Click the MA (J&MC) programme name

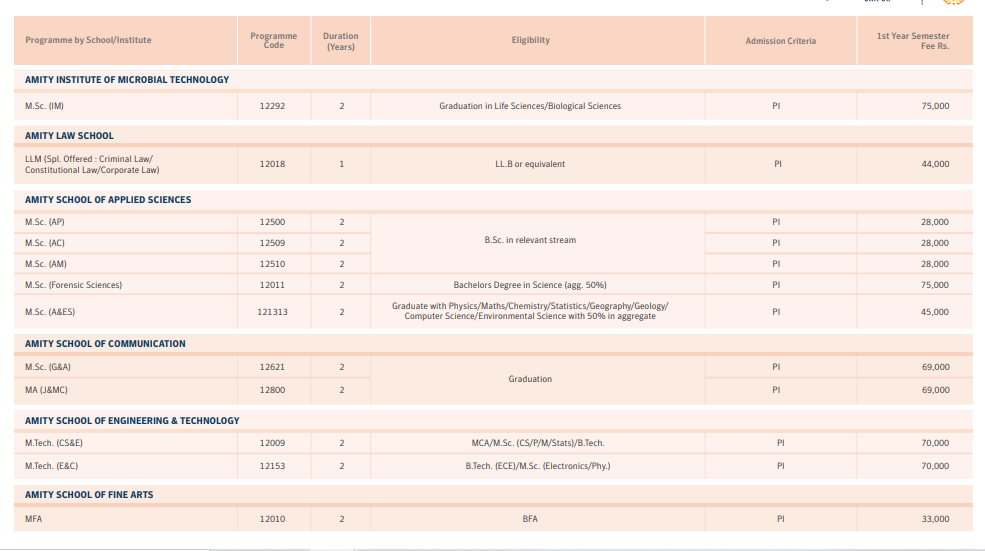[46, 390]
